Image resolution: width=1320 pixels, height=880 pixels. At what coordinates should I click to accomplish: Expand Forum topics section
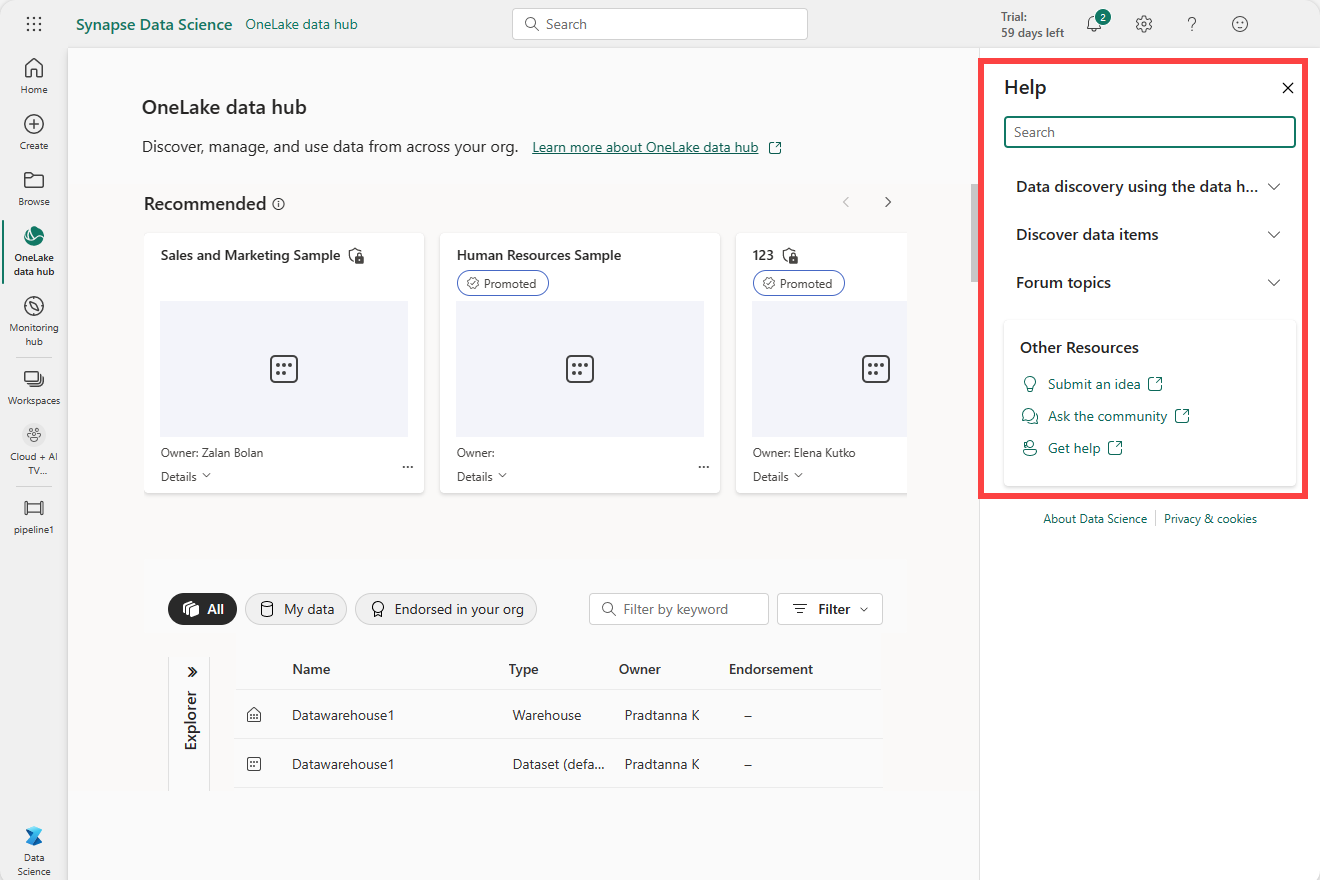pos(1149,283)
